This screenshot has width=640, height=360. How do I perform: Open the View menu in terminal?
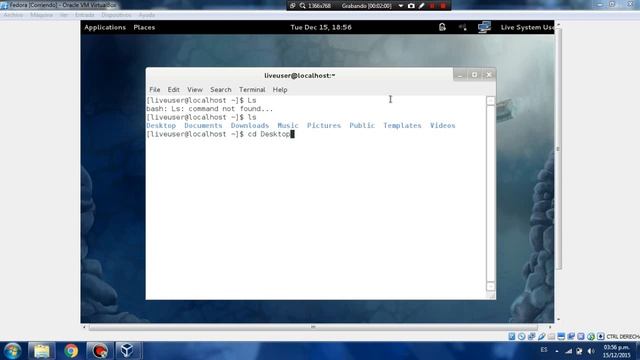click(x=195, y=89)
